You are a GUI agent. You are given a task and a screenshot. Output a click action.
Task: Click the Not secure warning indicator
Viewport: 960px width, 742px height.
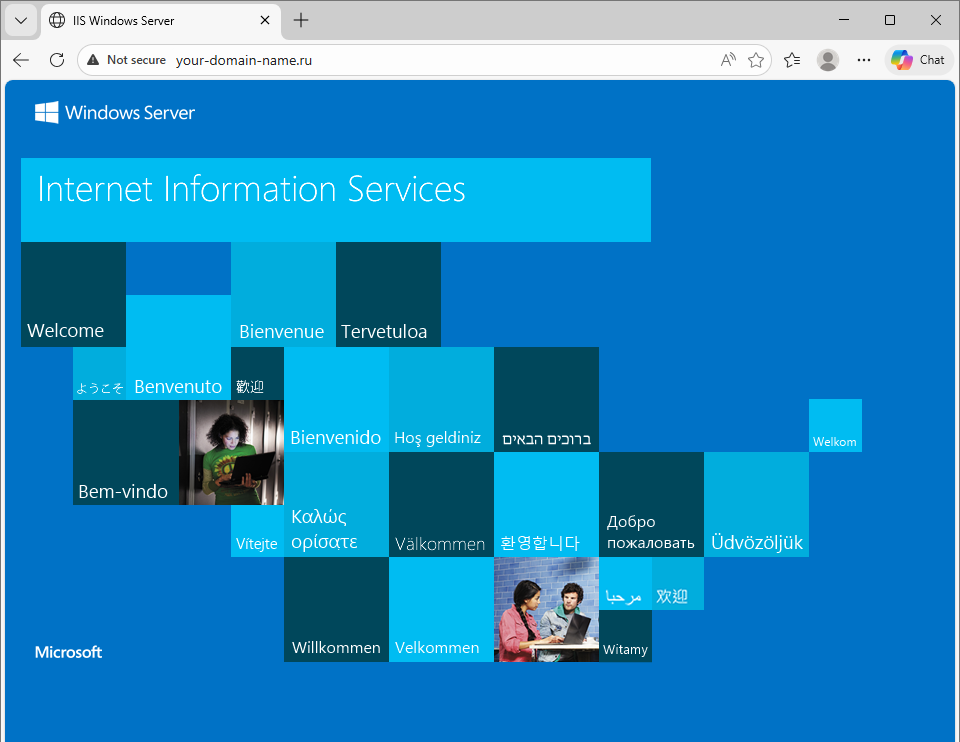(x=126, y=60)
